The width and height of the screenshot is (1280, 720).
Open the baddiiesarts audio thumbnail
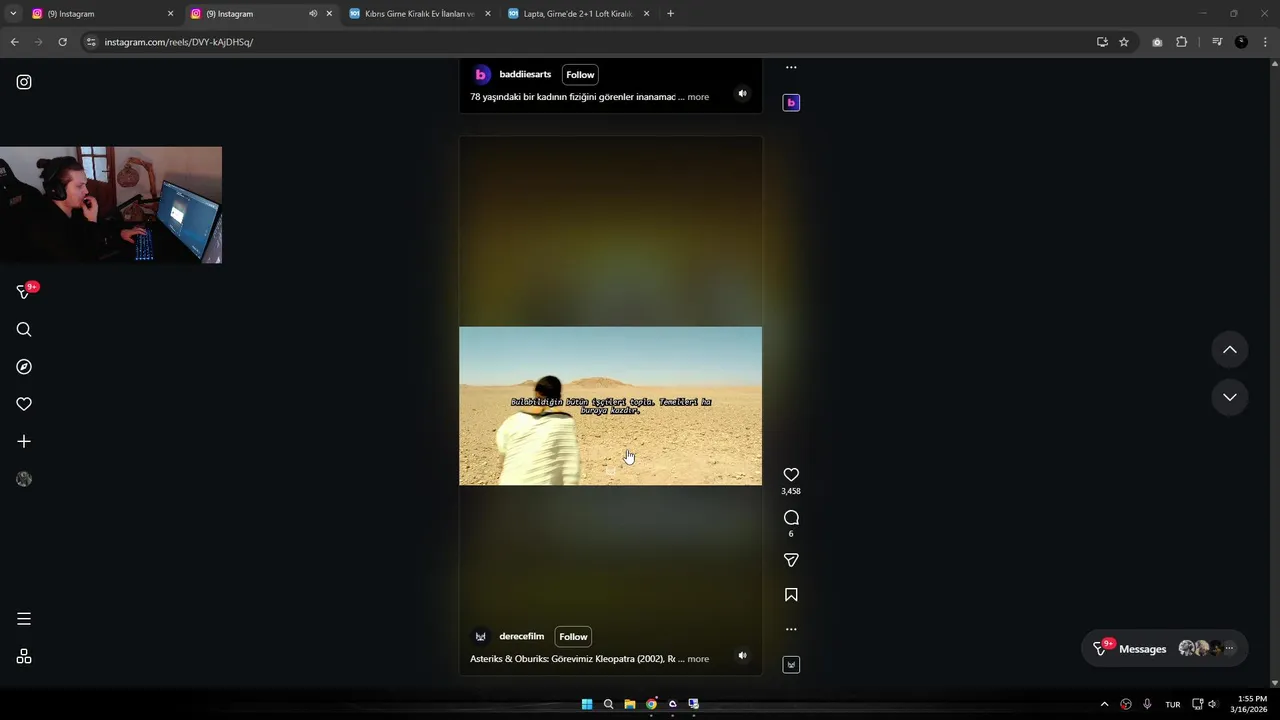(791, 102)
